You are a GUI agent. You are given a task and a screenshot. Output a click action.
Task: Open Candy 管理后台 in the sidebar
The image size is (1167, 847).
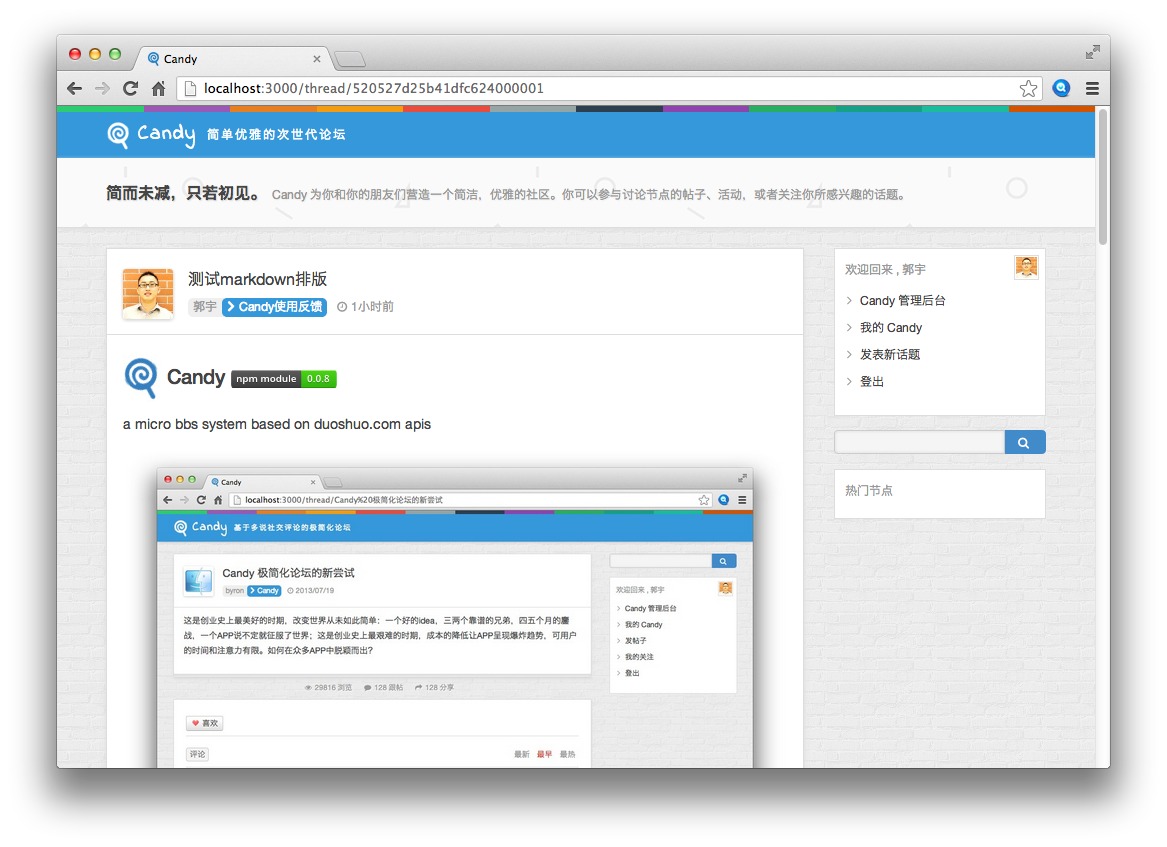pos(902,301)
